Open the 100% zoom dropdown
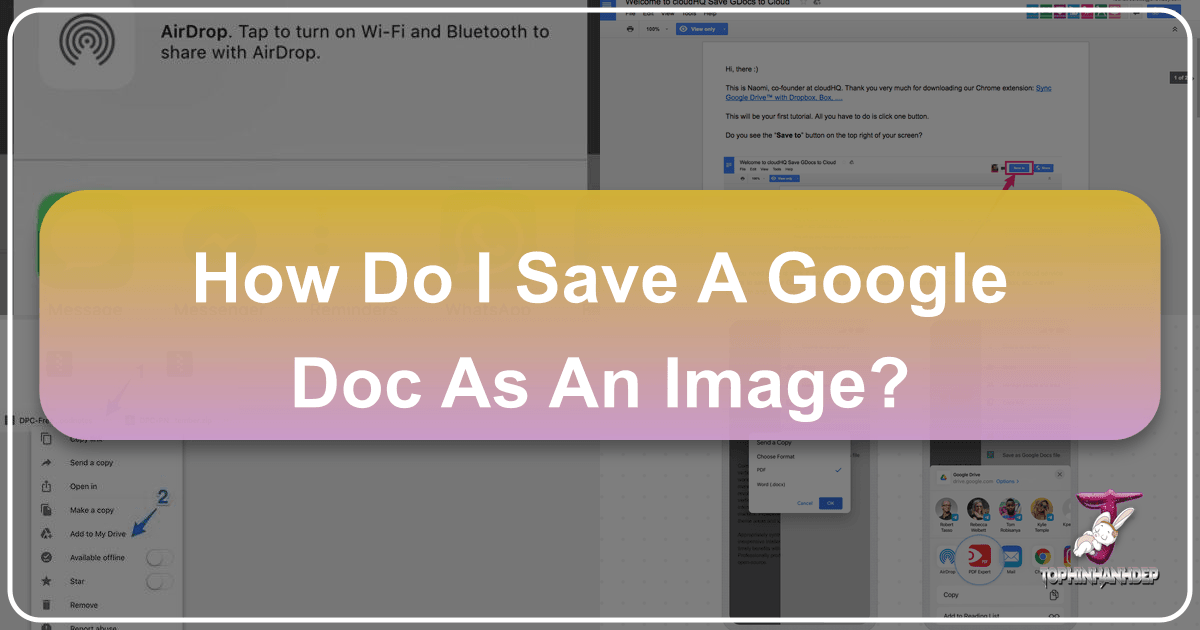 pos(655,29)
